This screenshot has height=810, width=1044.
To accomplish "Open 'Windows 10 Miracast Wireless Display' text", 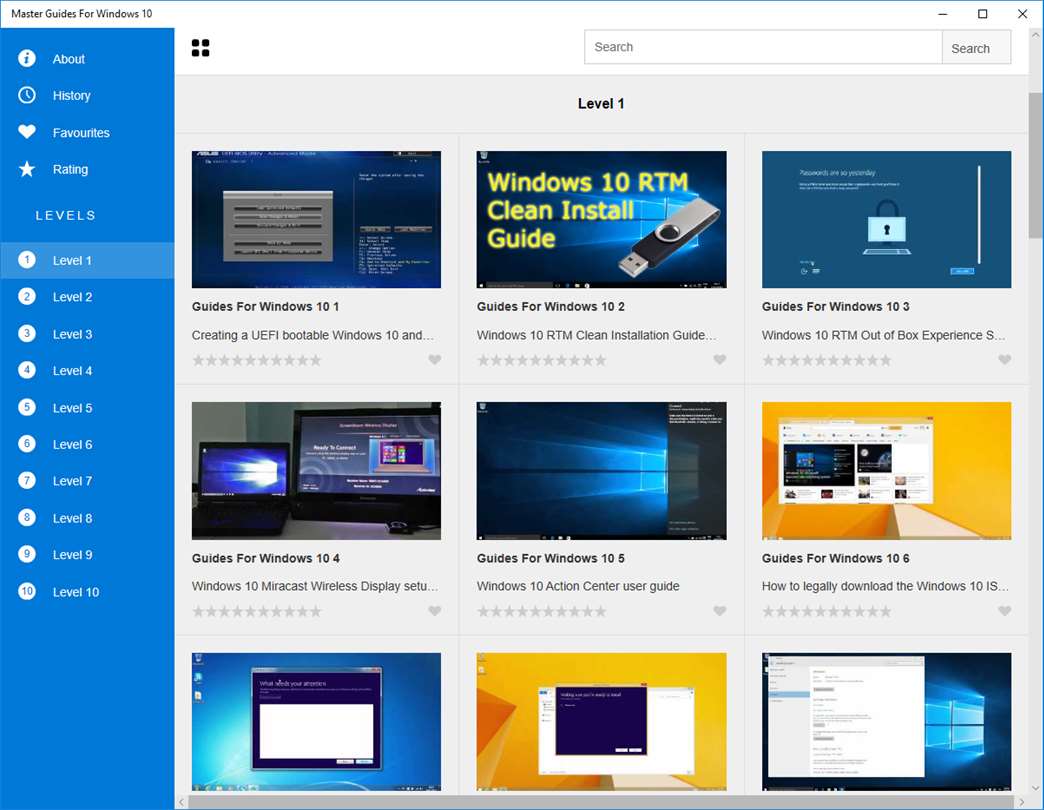I will (x=315, y=586).
